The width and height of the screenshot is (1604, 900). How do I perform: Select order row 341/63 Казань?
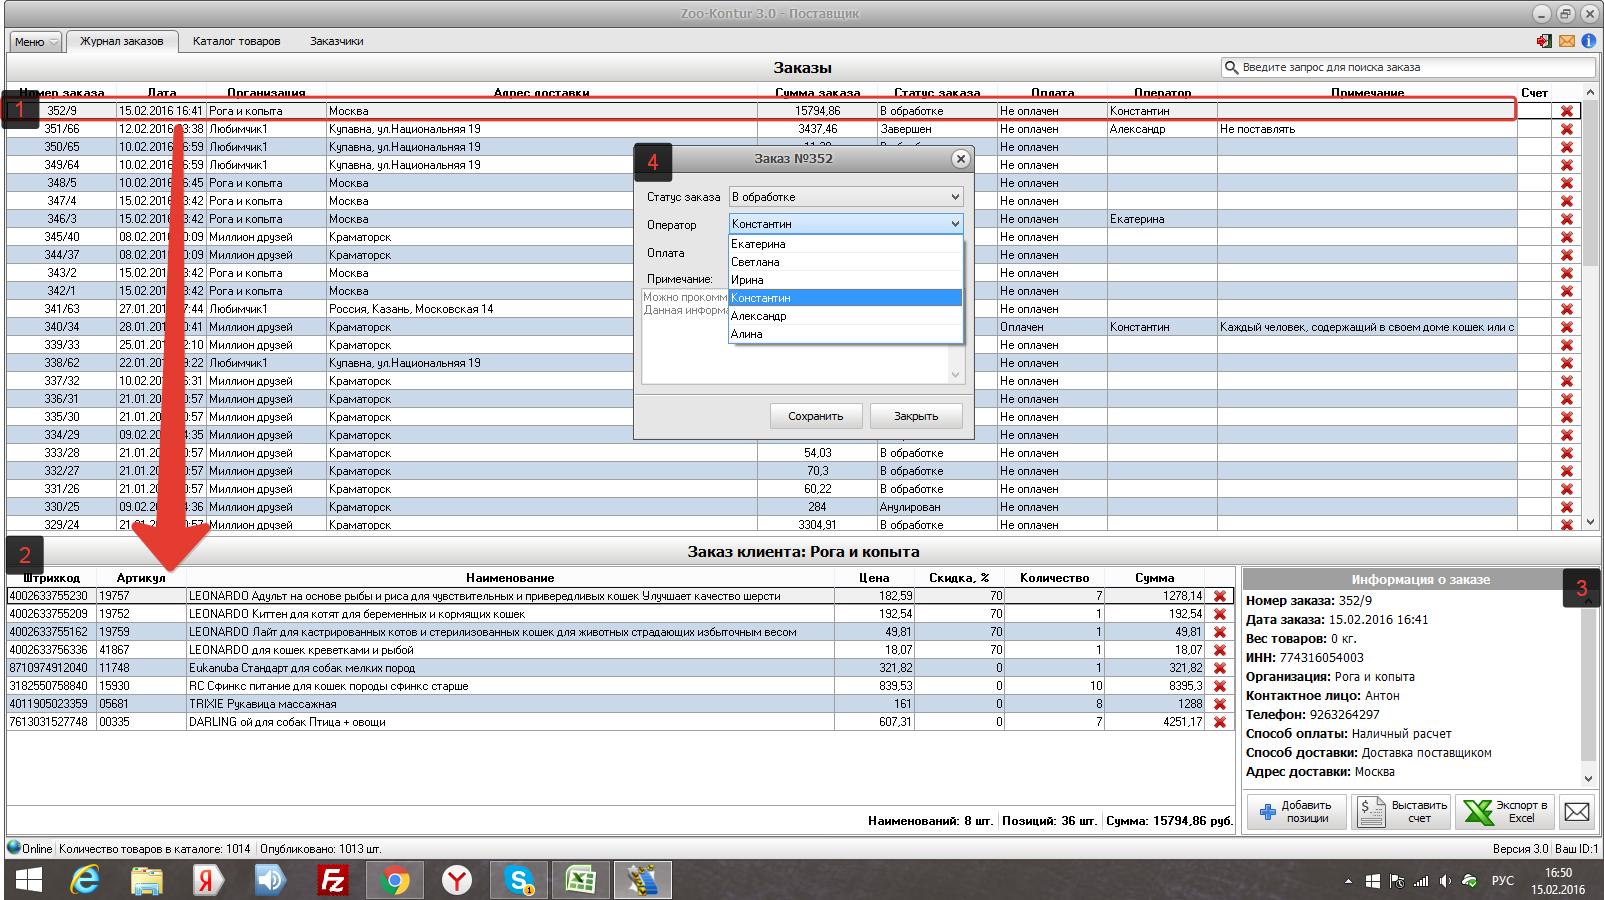[x=762, y=309]
